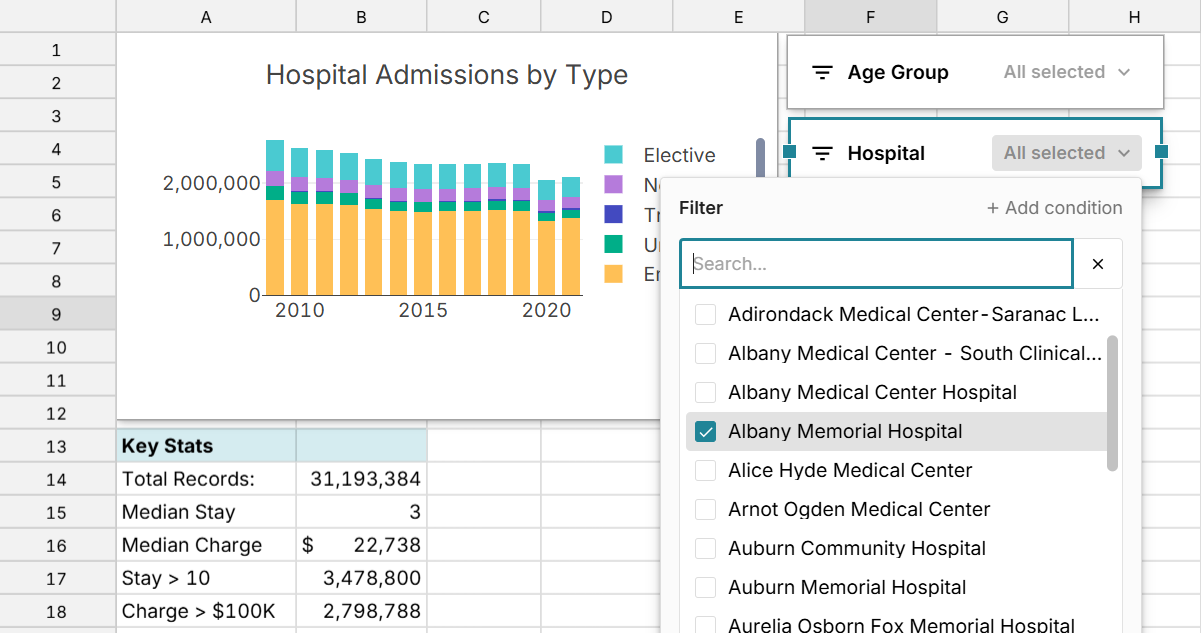This screenshot has height=633, width=1201.
Task: Click the Age Group filter funnel icon
Action: (x=822, y=71)
